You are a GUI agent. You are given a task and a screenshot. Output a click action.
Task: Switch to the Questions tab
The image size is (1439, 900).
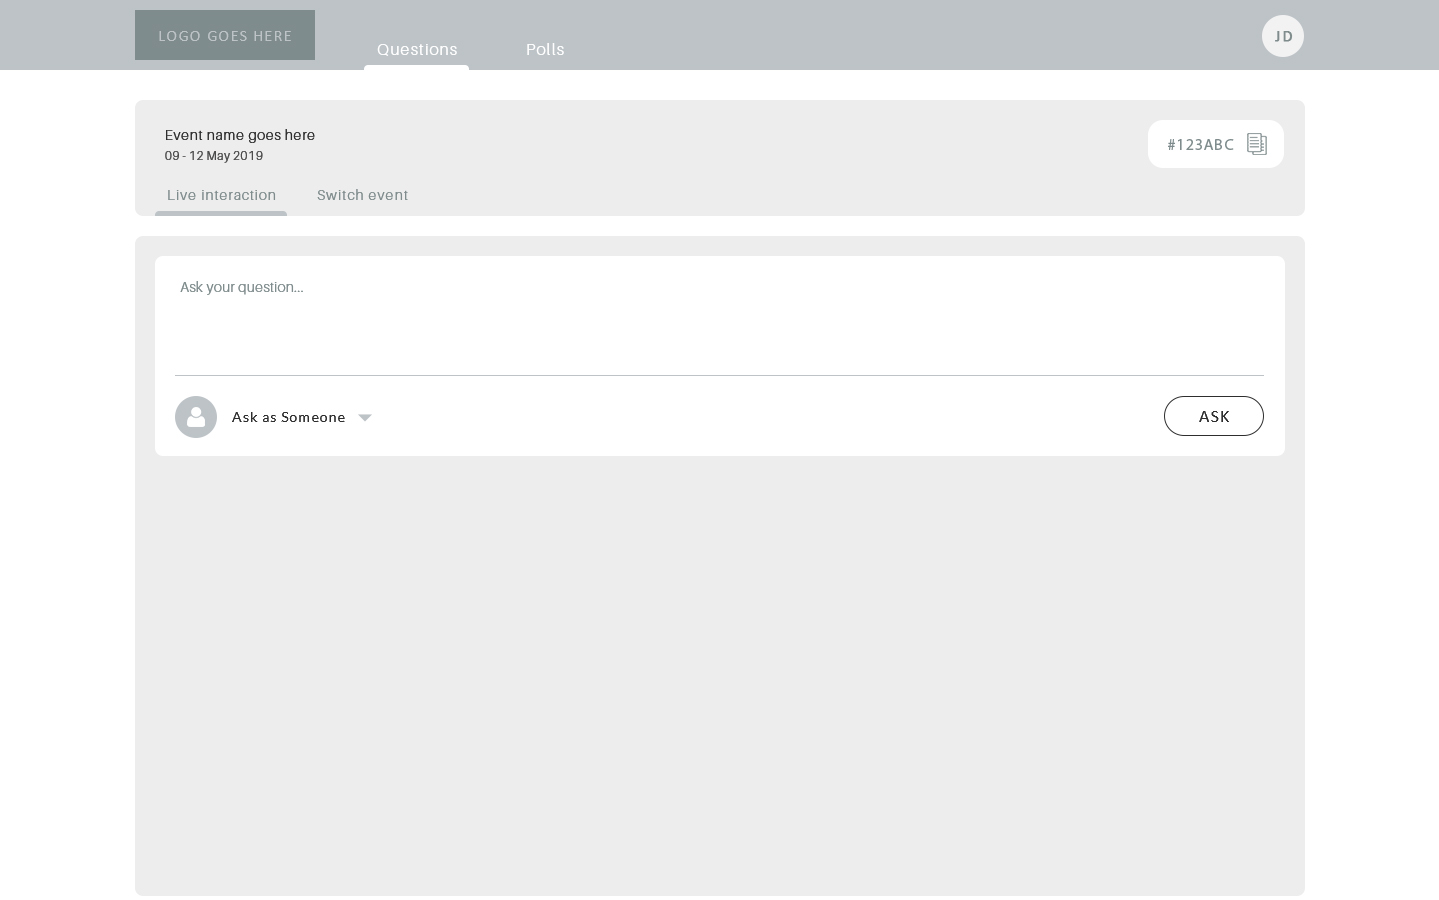tap(417, 49)
